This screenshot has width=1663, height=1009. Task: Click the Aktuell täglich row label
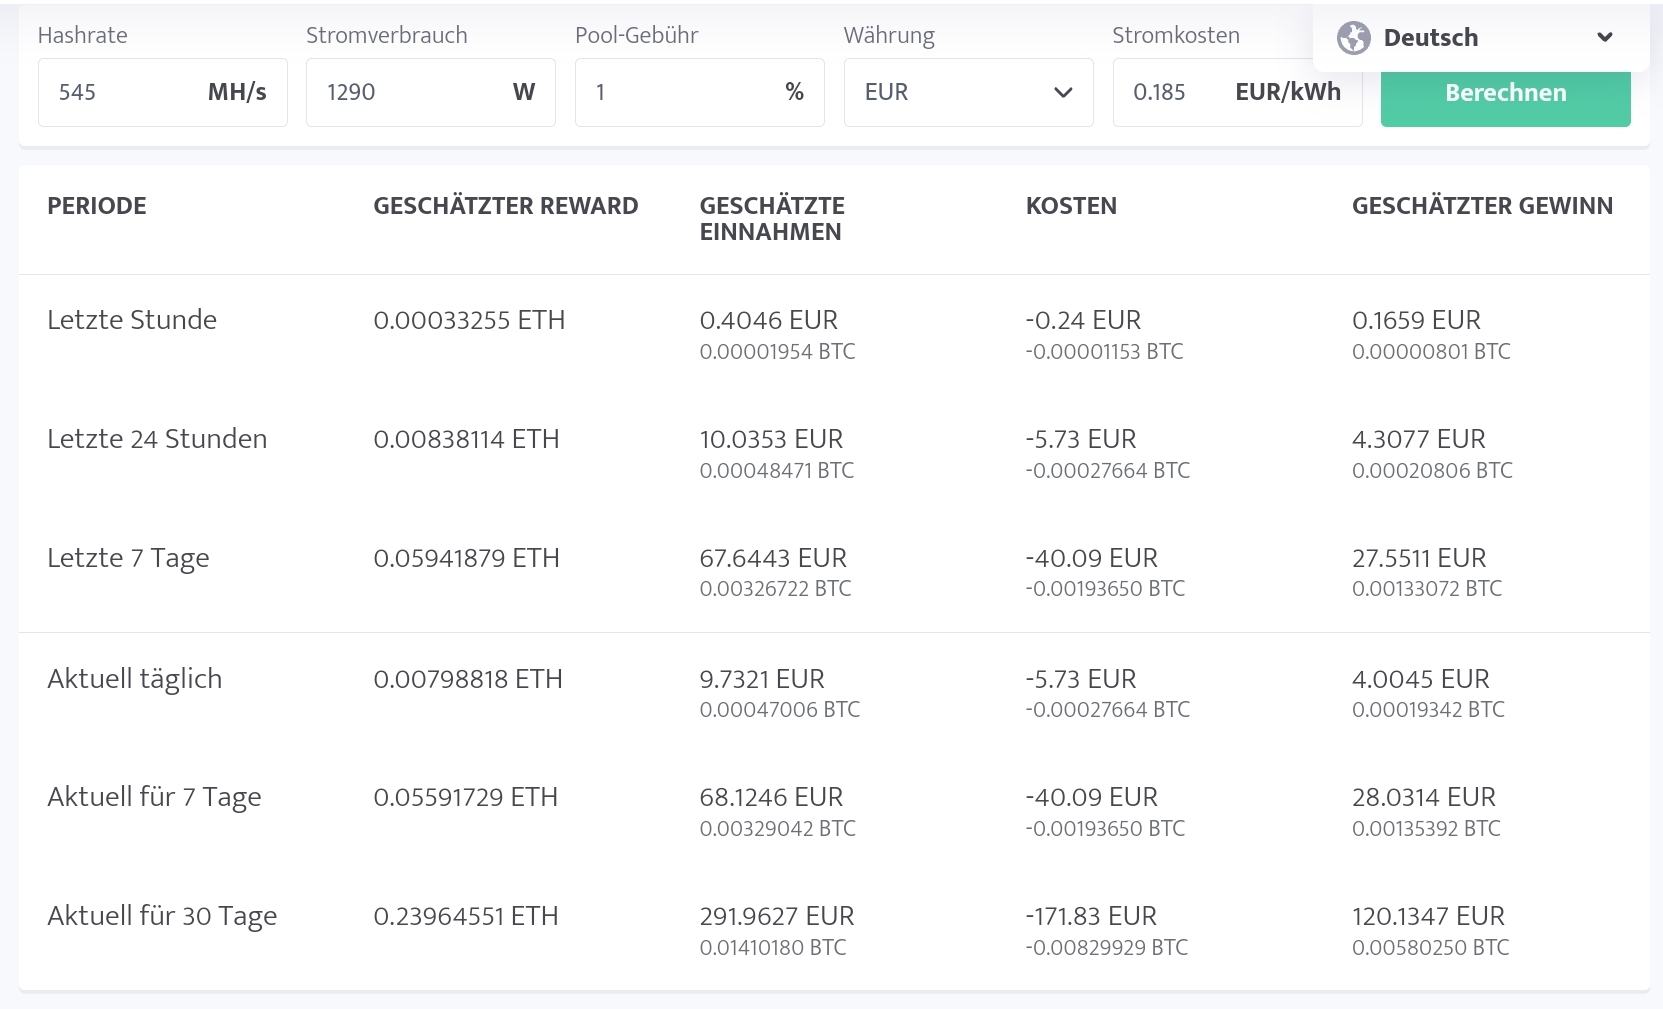click(134, 679)
